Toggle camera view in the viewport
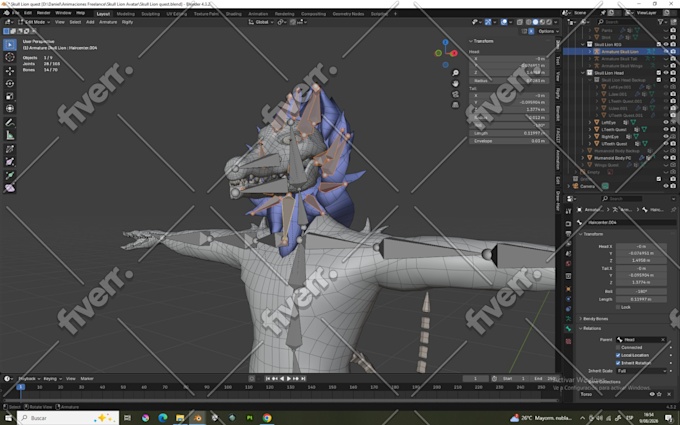Viewport: 680px width, 425px height. pyautogui.click(x=455, y=94)
